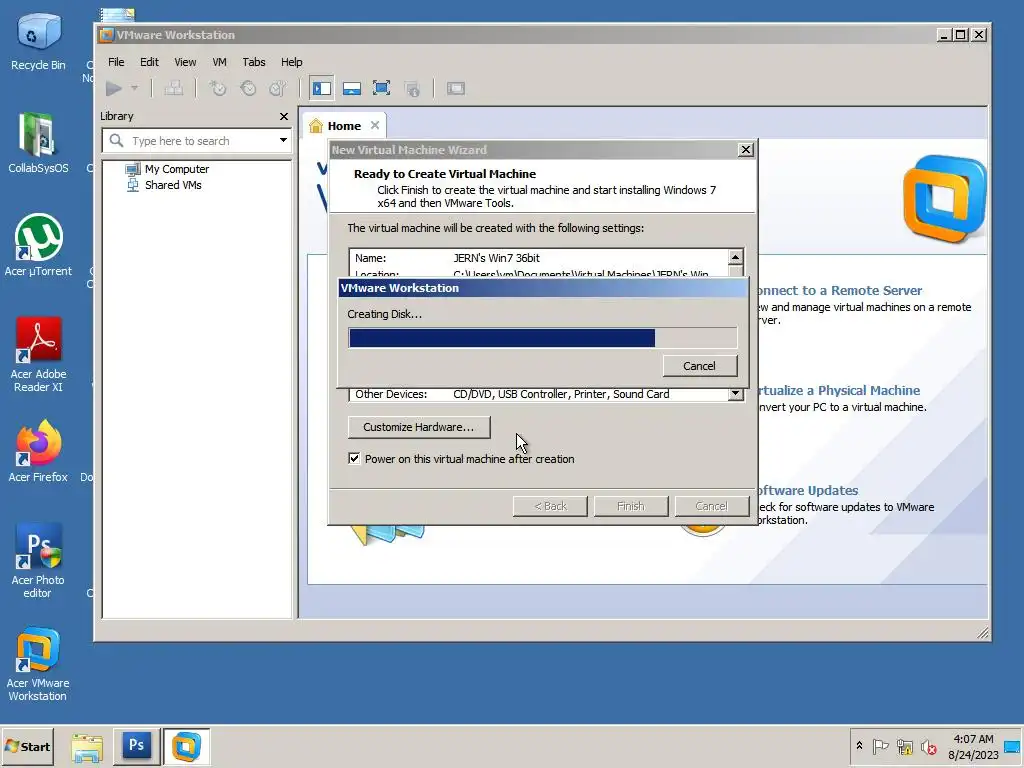
Task: Click the Action Center flag tray icon
Action: coord(880,746)
